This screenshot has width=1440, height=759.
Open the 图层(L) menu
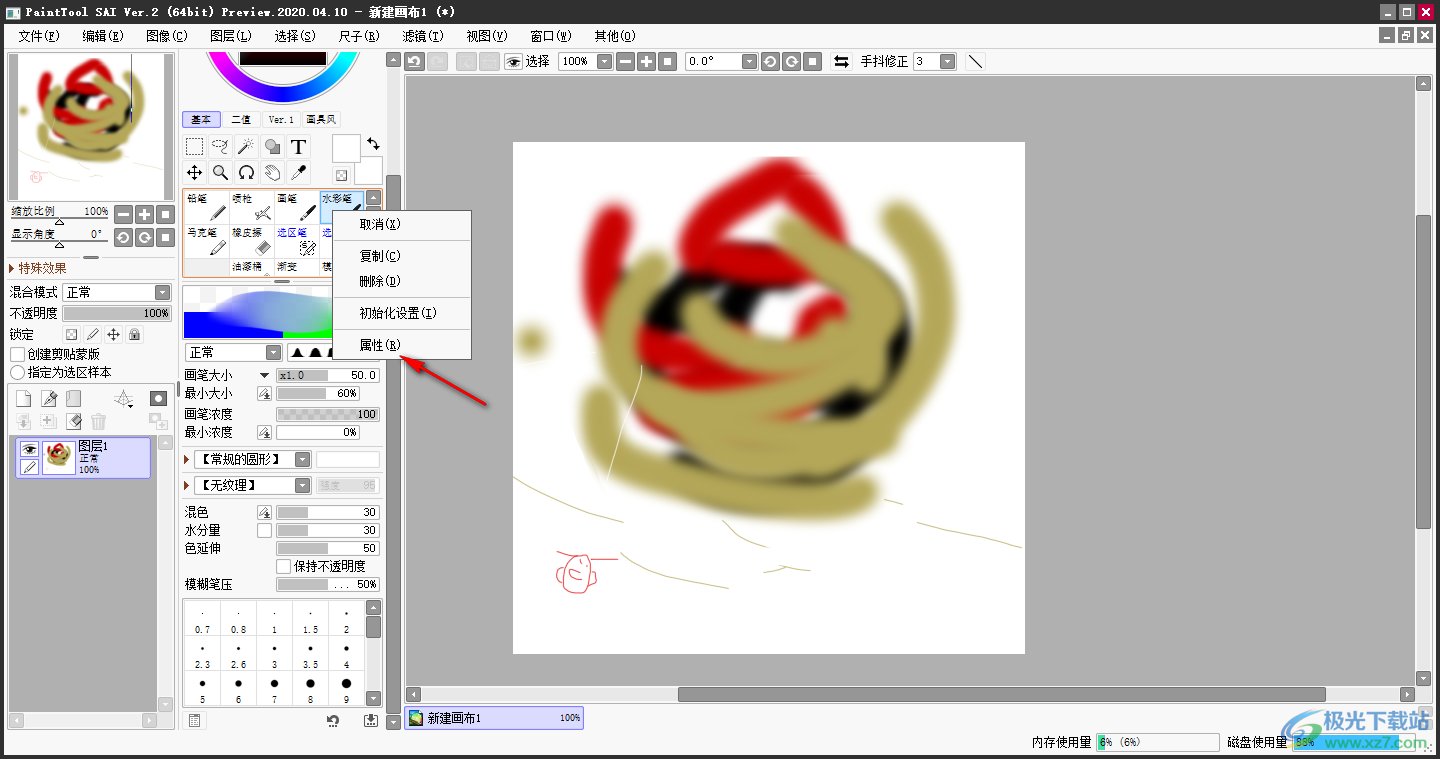pyautogui.click(x=231, y=36)
